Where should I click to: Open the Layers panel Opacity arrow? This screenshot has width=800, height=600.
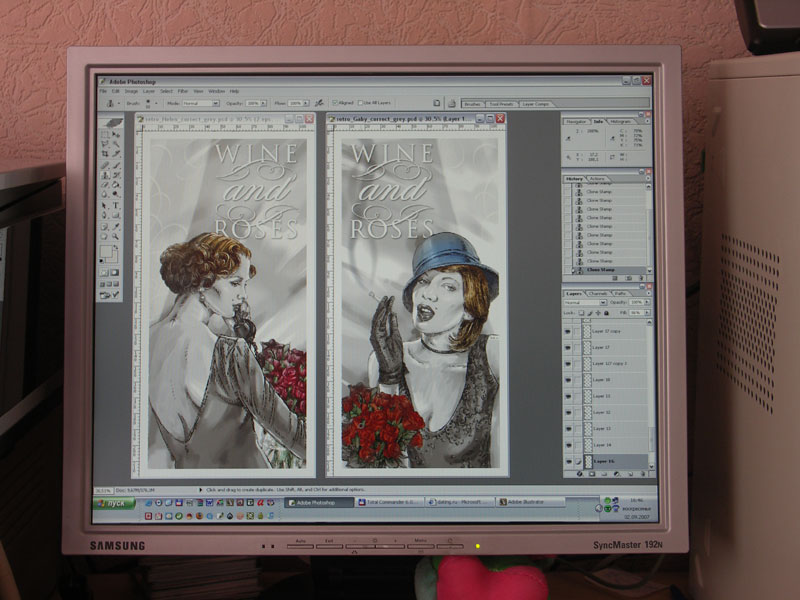point(647,303)
